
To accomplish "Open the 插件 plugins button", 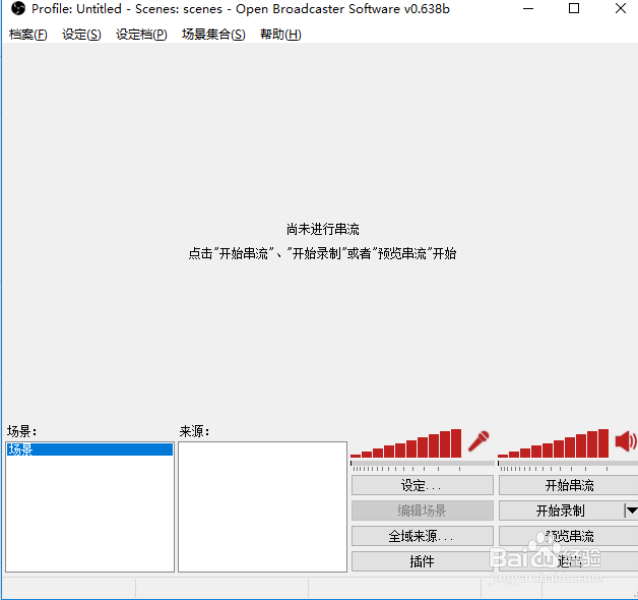I will point(422,561).
